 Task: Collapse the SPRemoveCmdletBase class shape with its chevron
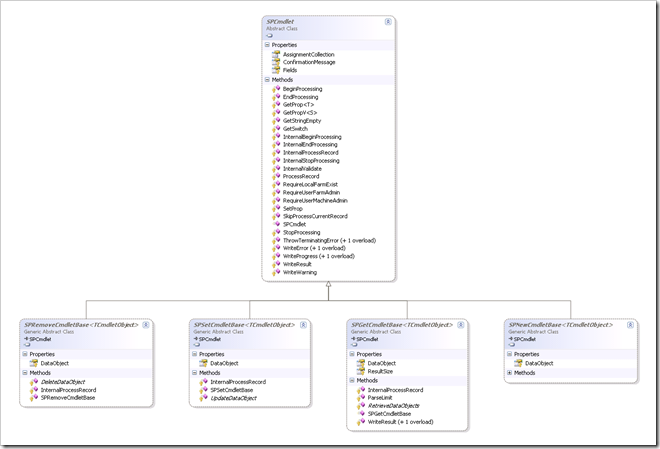click(146, 325)
